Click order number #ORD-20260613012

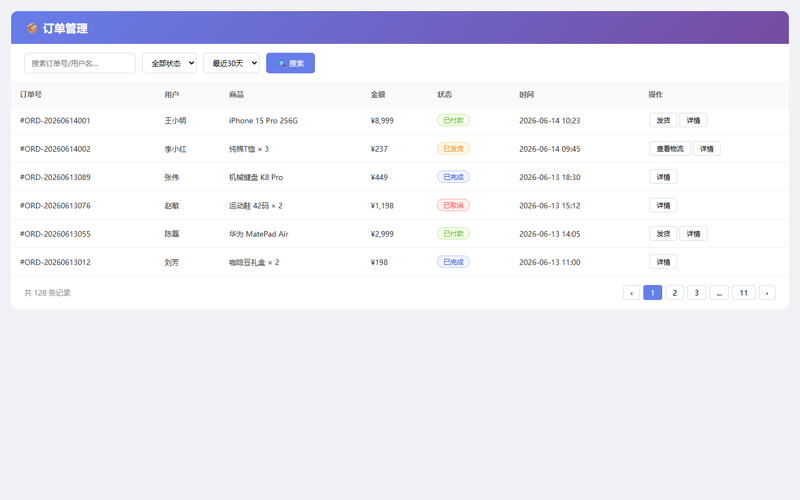55,262
